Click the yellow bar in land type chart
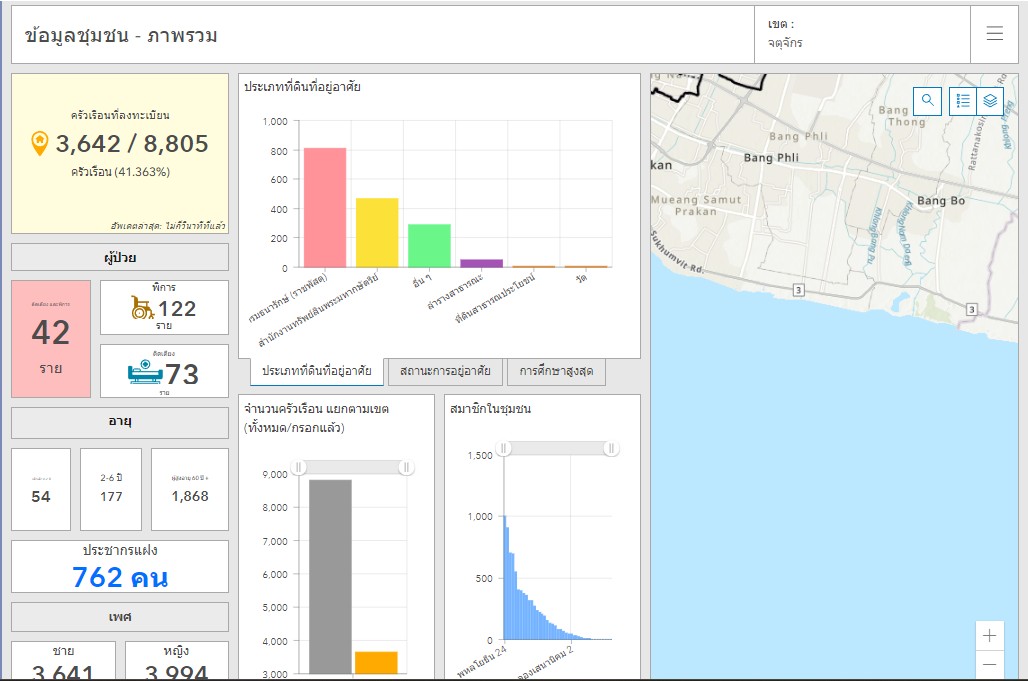 tap(377, 232)
